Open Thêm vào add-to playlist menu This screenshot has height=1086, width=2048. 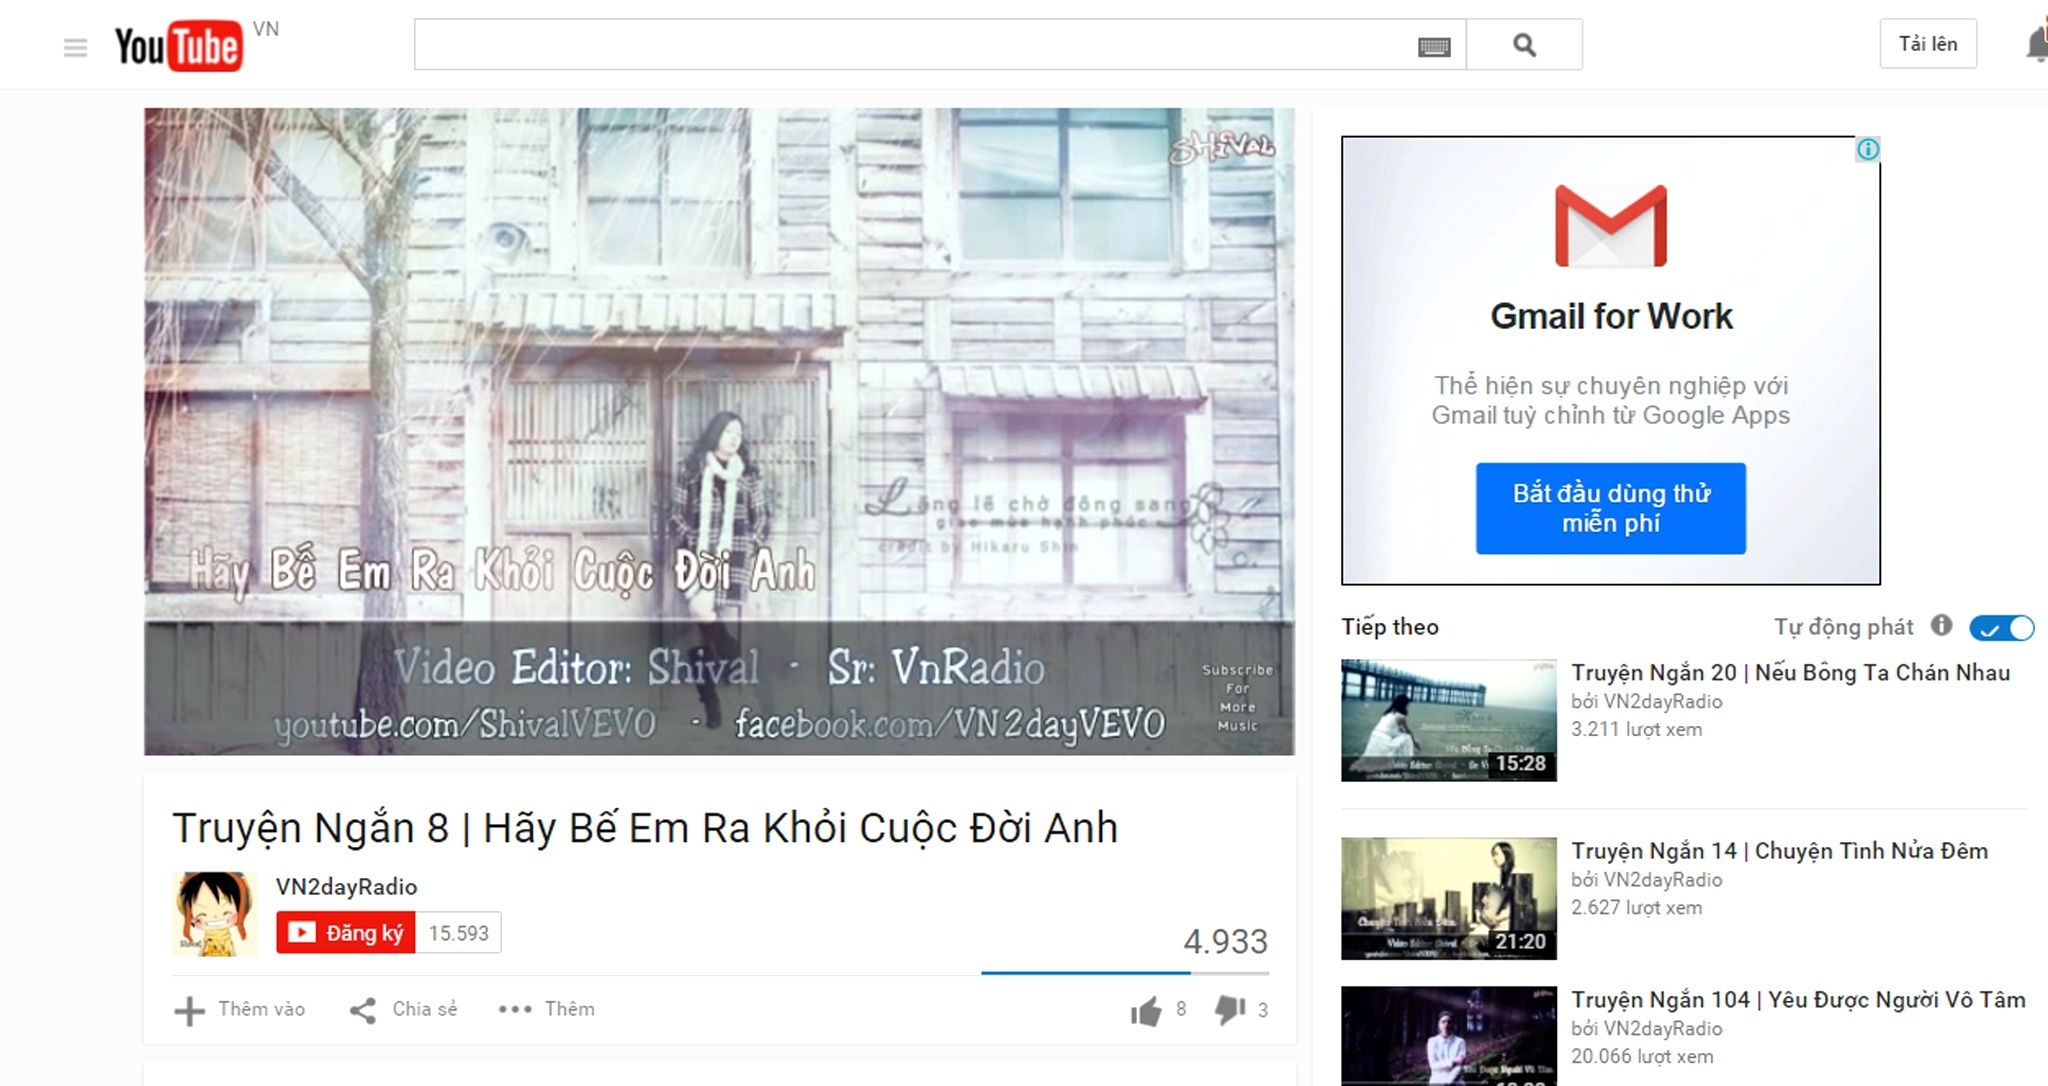point(240,1009)
